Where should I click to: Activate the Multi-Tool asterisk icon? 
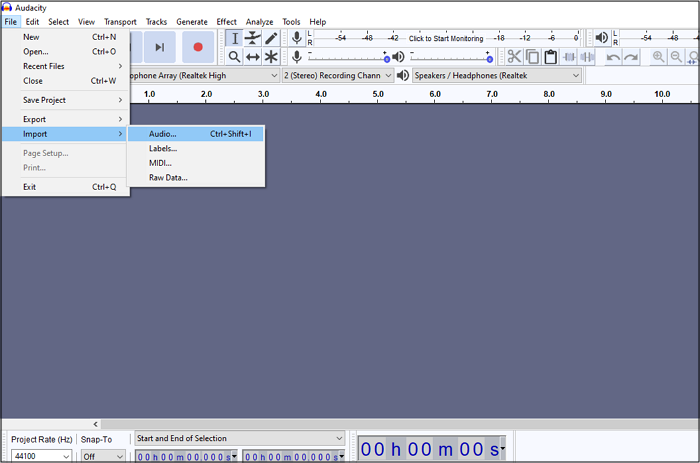[x=271, y=57]
